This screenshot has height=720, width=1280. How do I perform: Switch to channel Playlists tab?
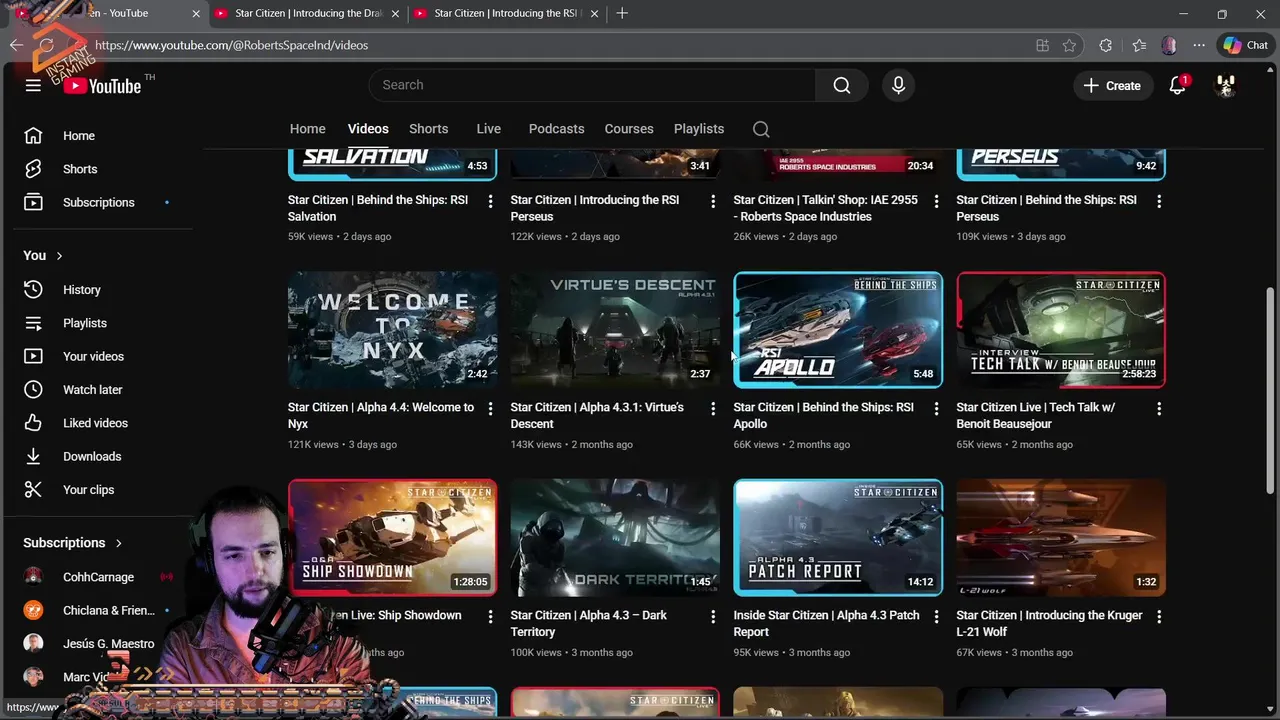pyautogui.click(x=699, y=129)
